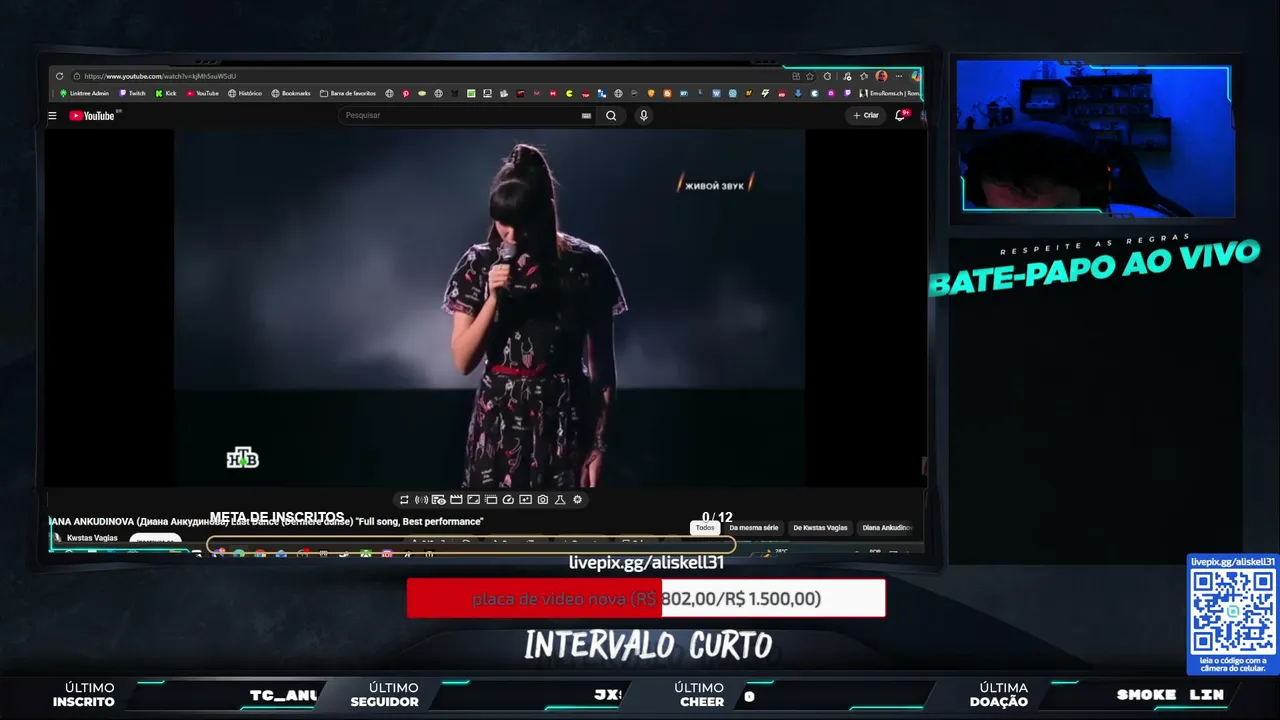
Task: Open YouTube notifications bell
Action: click(900, 115)
